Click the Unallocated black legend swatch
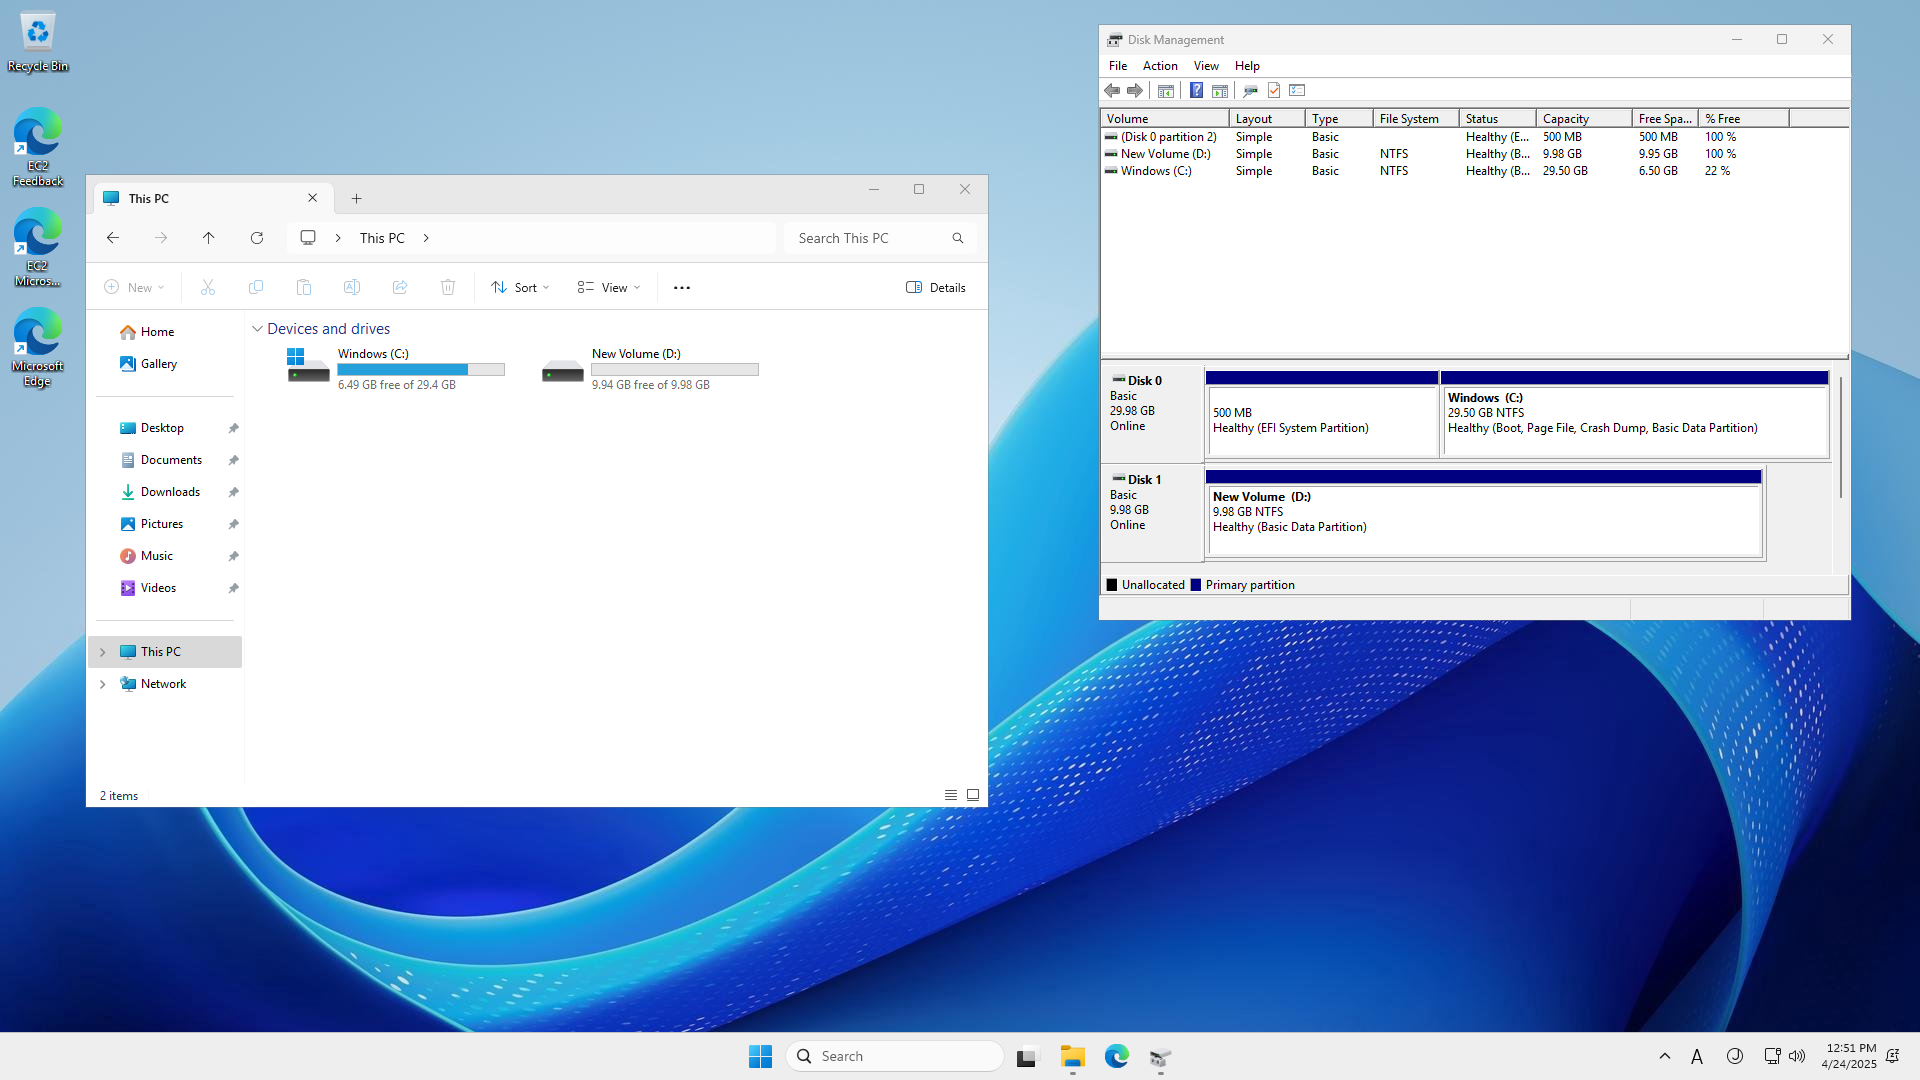The width and height of the screenshot is (1920, 1080). 1112,585
